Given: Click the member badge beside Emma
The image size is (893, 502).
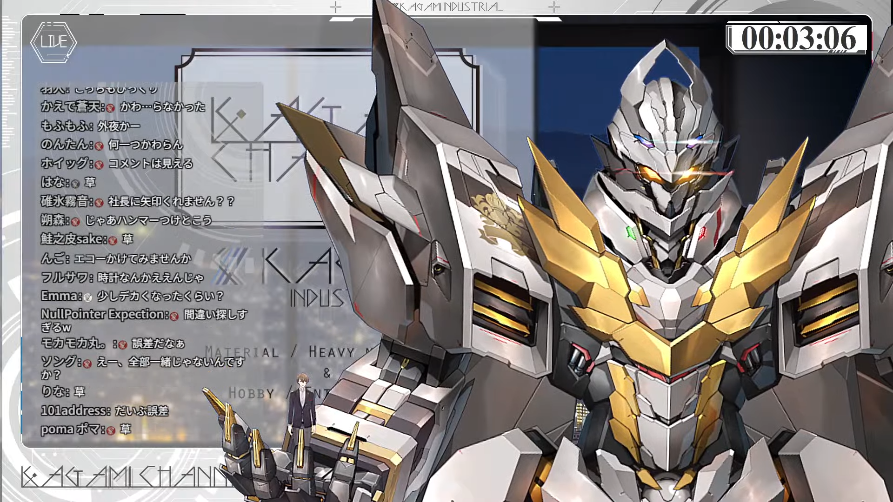Looking at the screenshot, I should pos(87,297).
